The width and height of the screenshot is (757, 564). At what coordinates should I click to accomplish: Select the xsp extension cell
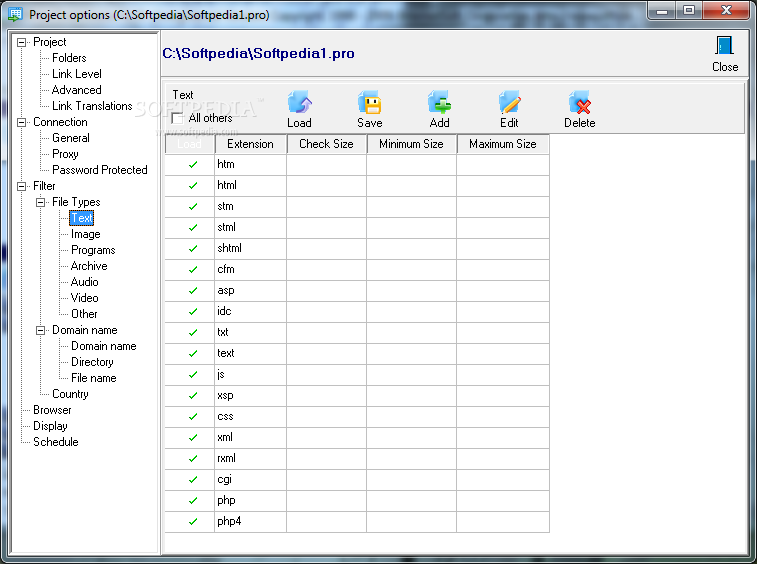251,395
